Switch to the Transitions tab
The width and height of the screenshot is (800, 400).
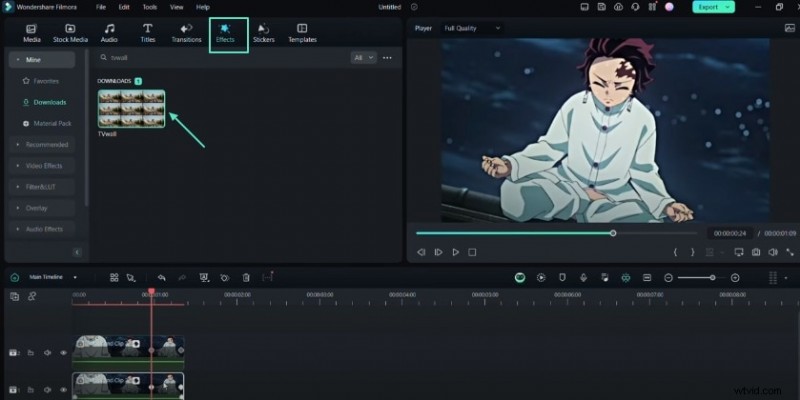(x=186, y=33)
